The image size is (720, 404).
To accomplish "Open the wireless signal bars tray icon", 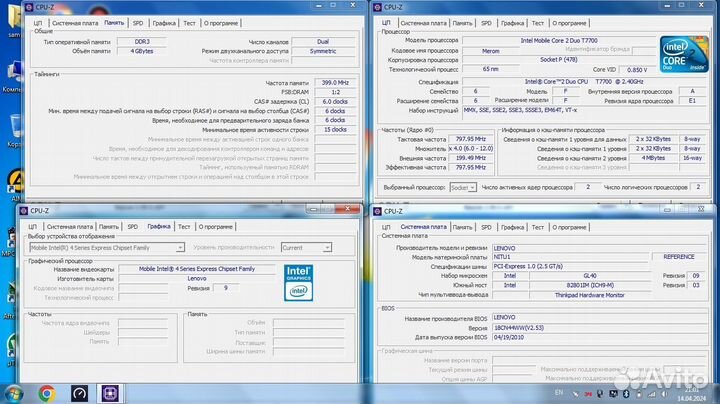I will click(652, 394).
